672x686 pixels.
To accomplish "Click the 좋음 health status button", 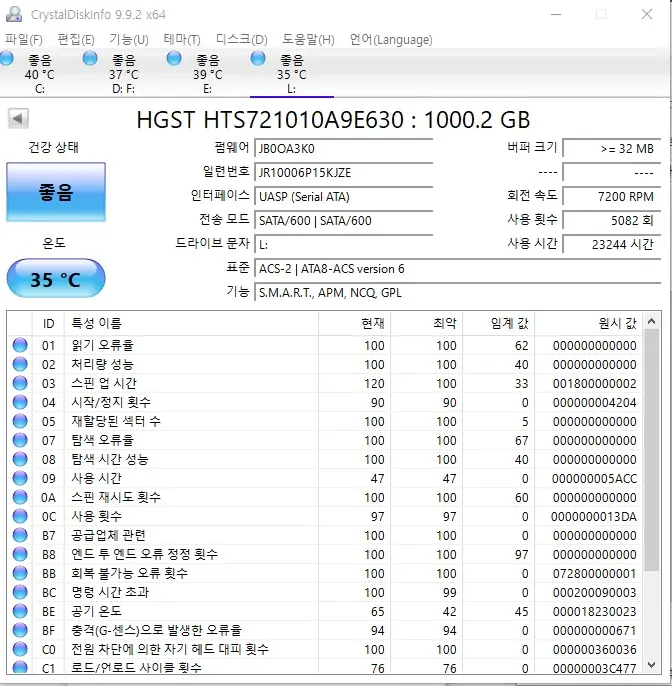I will [x=56, y=192].
